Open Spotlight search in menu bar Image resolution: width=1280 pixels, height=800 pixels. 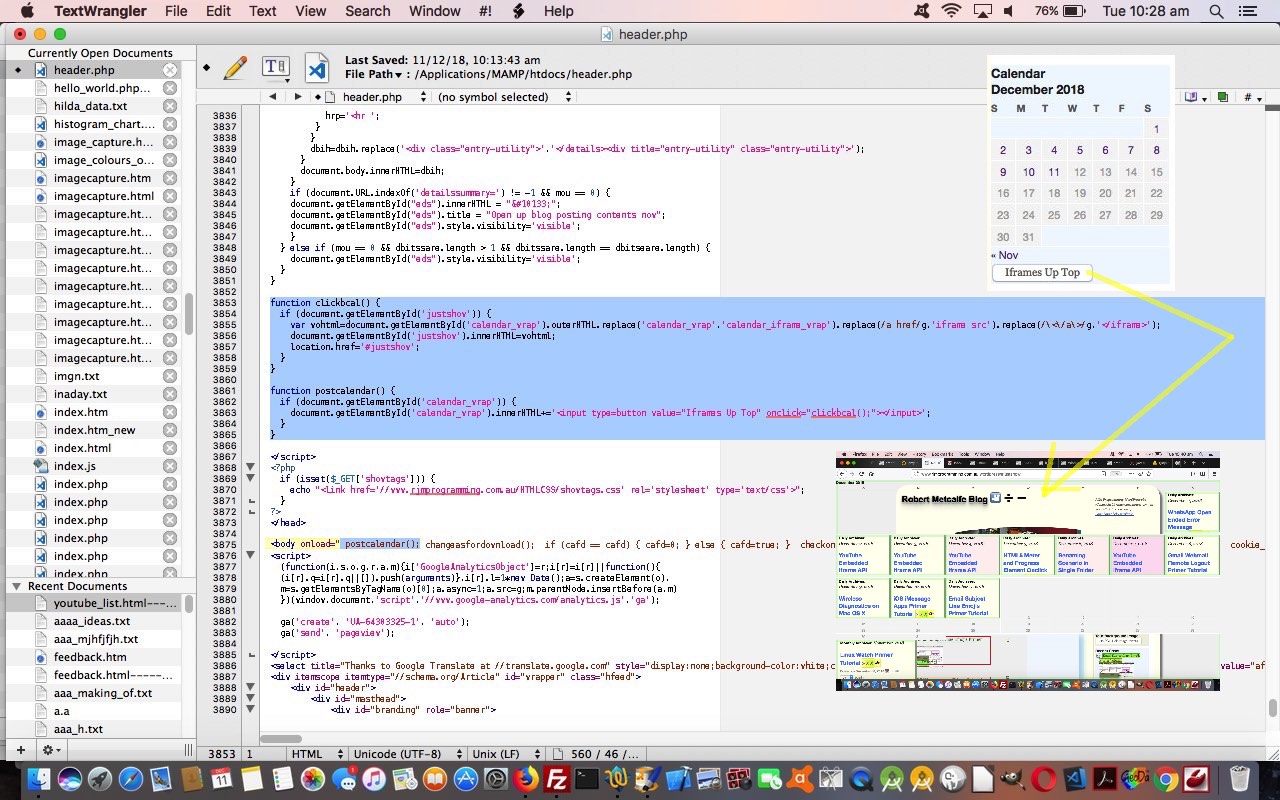[1216, 11]
